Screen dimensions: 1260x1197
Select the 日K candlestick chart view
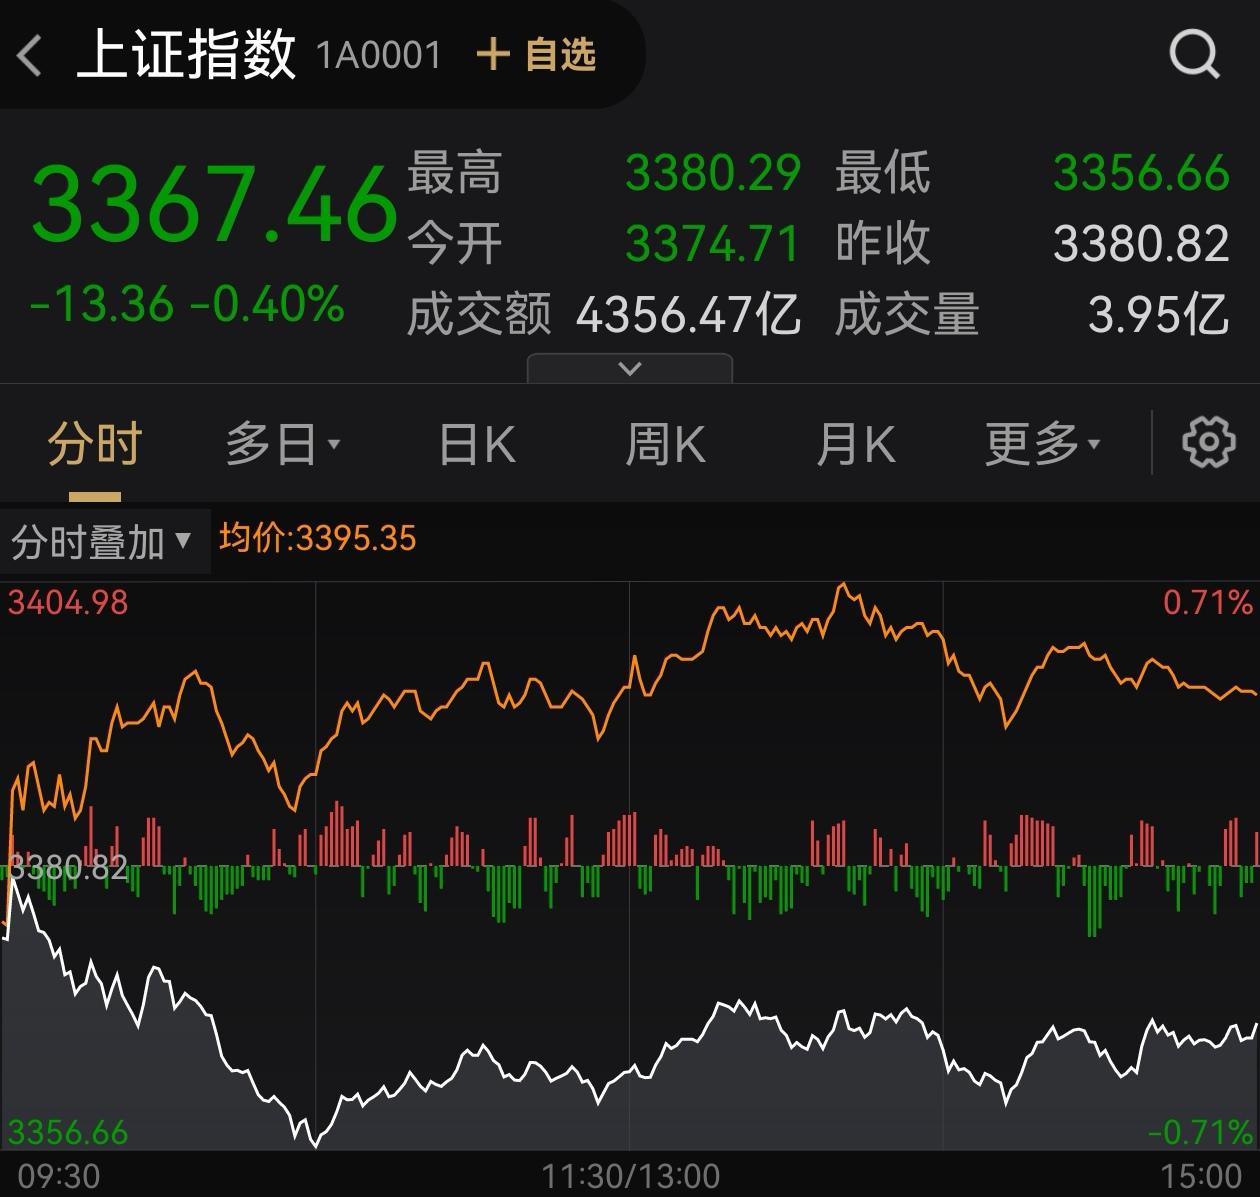click(x=476, y=441)
